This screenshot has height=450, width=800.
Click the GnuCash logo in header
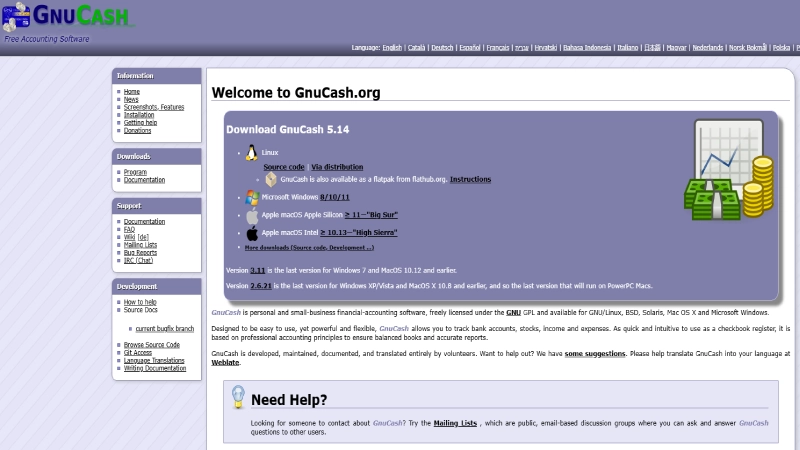tap(66, 16)
